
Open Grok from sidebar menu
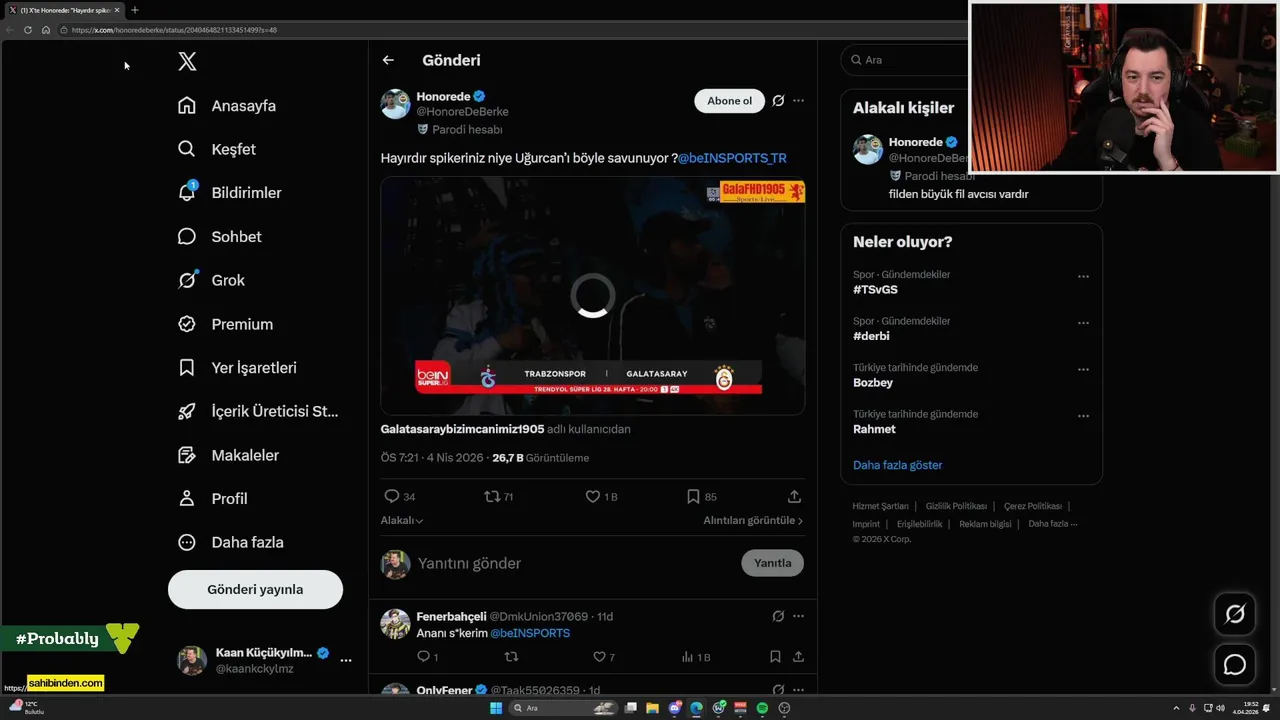click(211, 280)
